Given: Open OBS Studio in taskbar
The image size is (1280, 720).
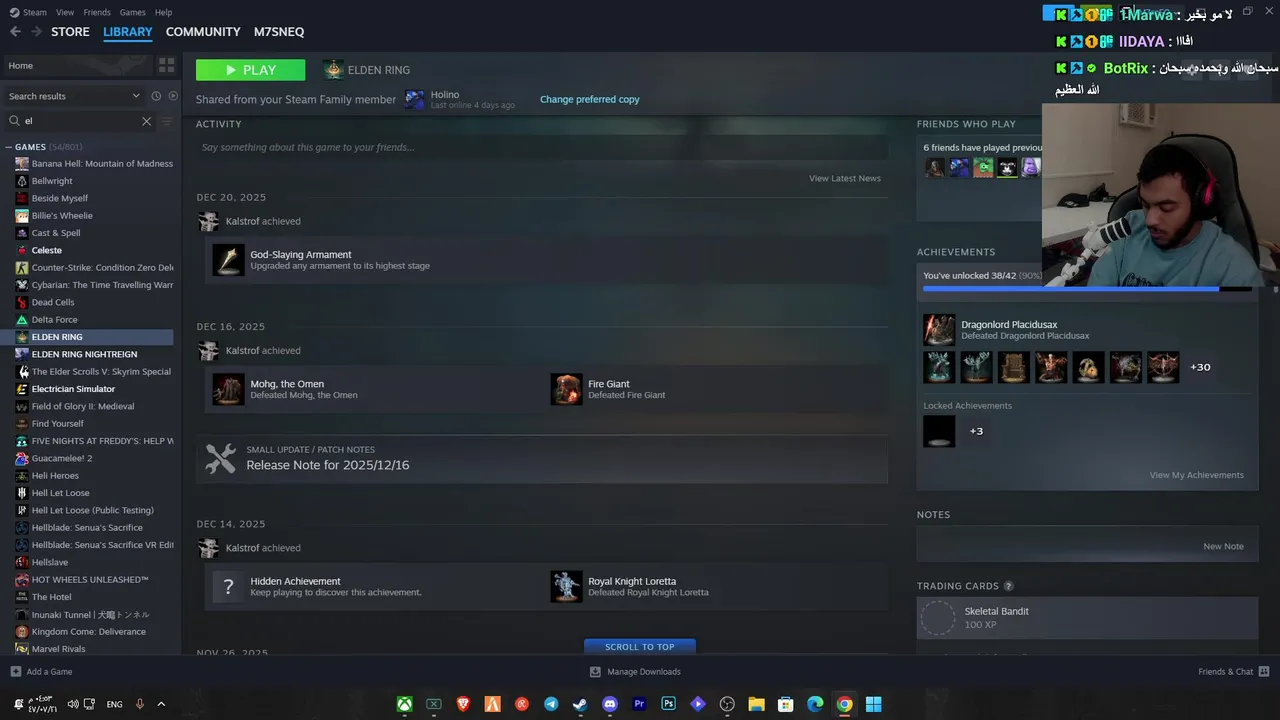Looking at the screenshot, I should (727, 704).
